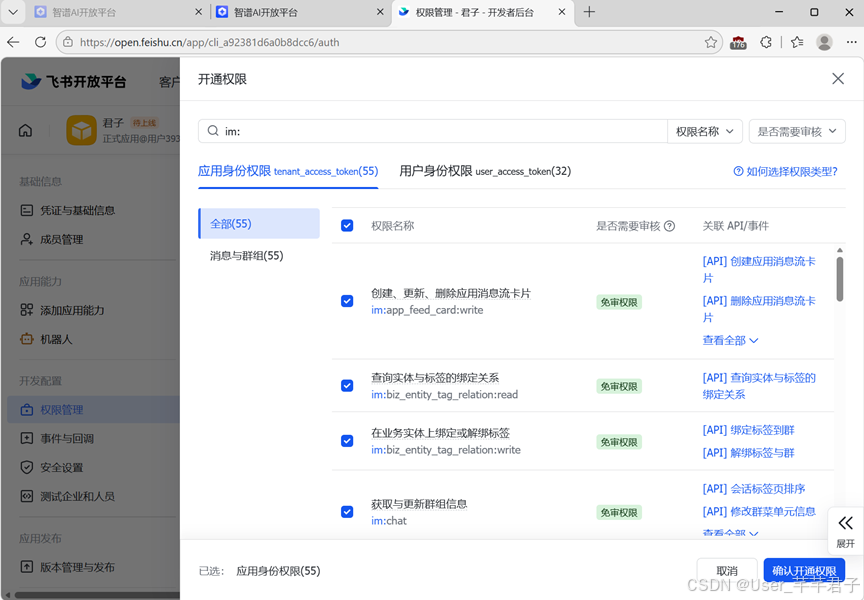Click the 安全设置 shield icon
This screenshot has height=600, width=864.
pyautogui.click(x=24, y=467)
